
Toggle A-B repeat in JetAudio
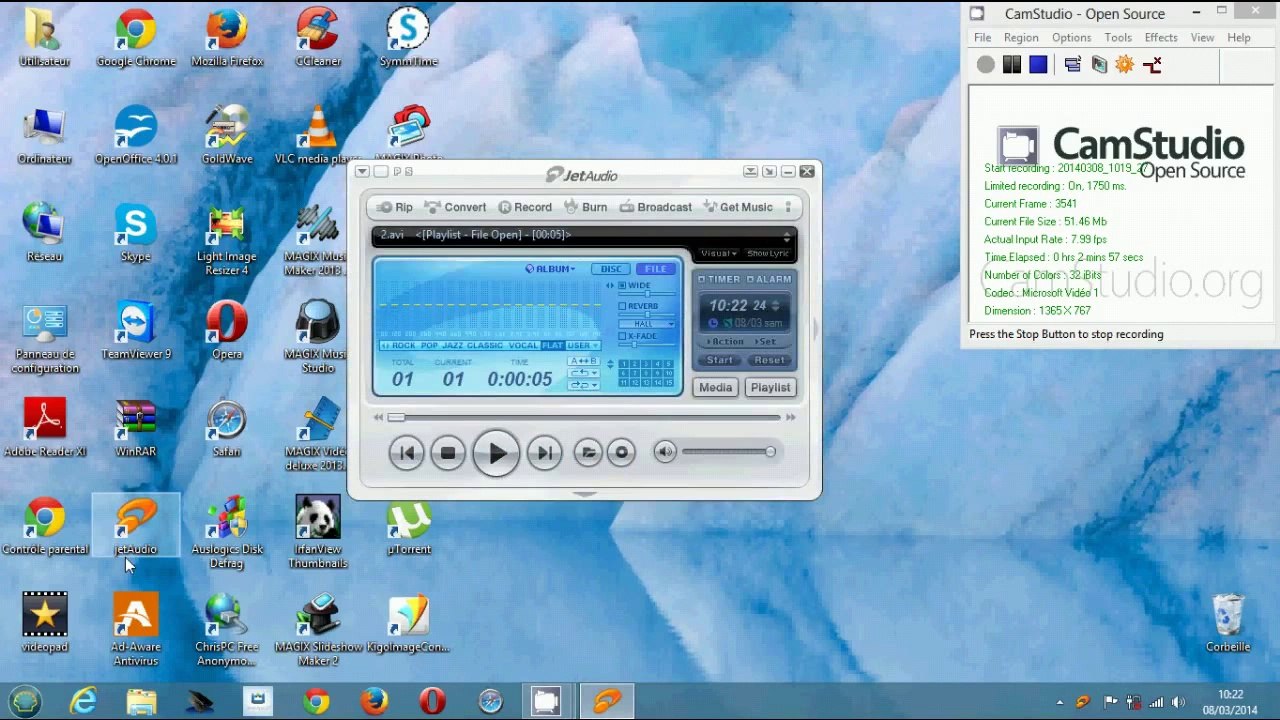pos(582,361)
